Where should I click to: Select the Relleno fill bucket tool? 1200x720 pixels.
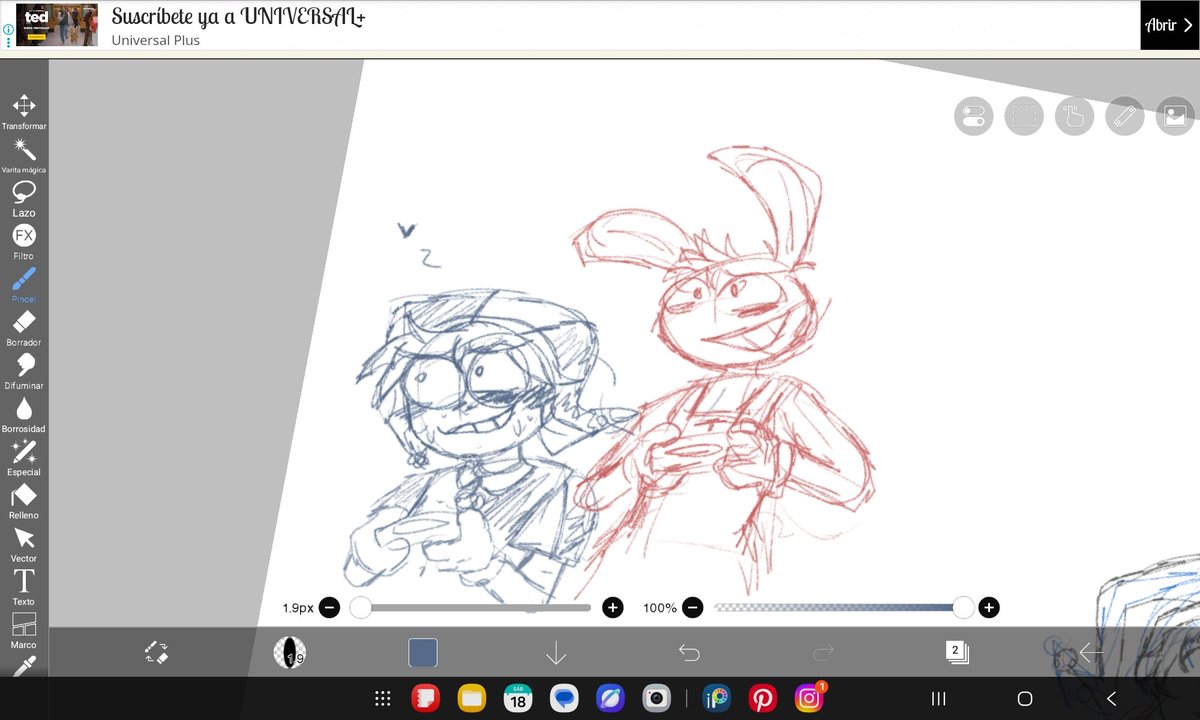24,501
